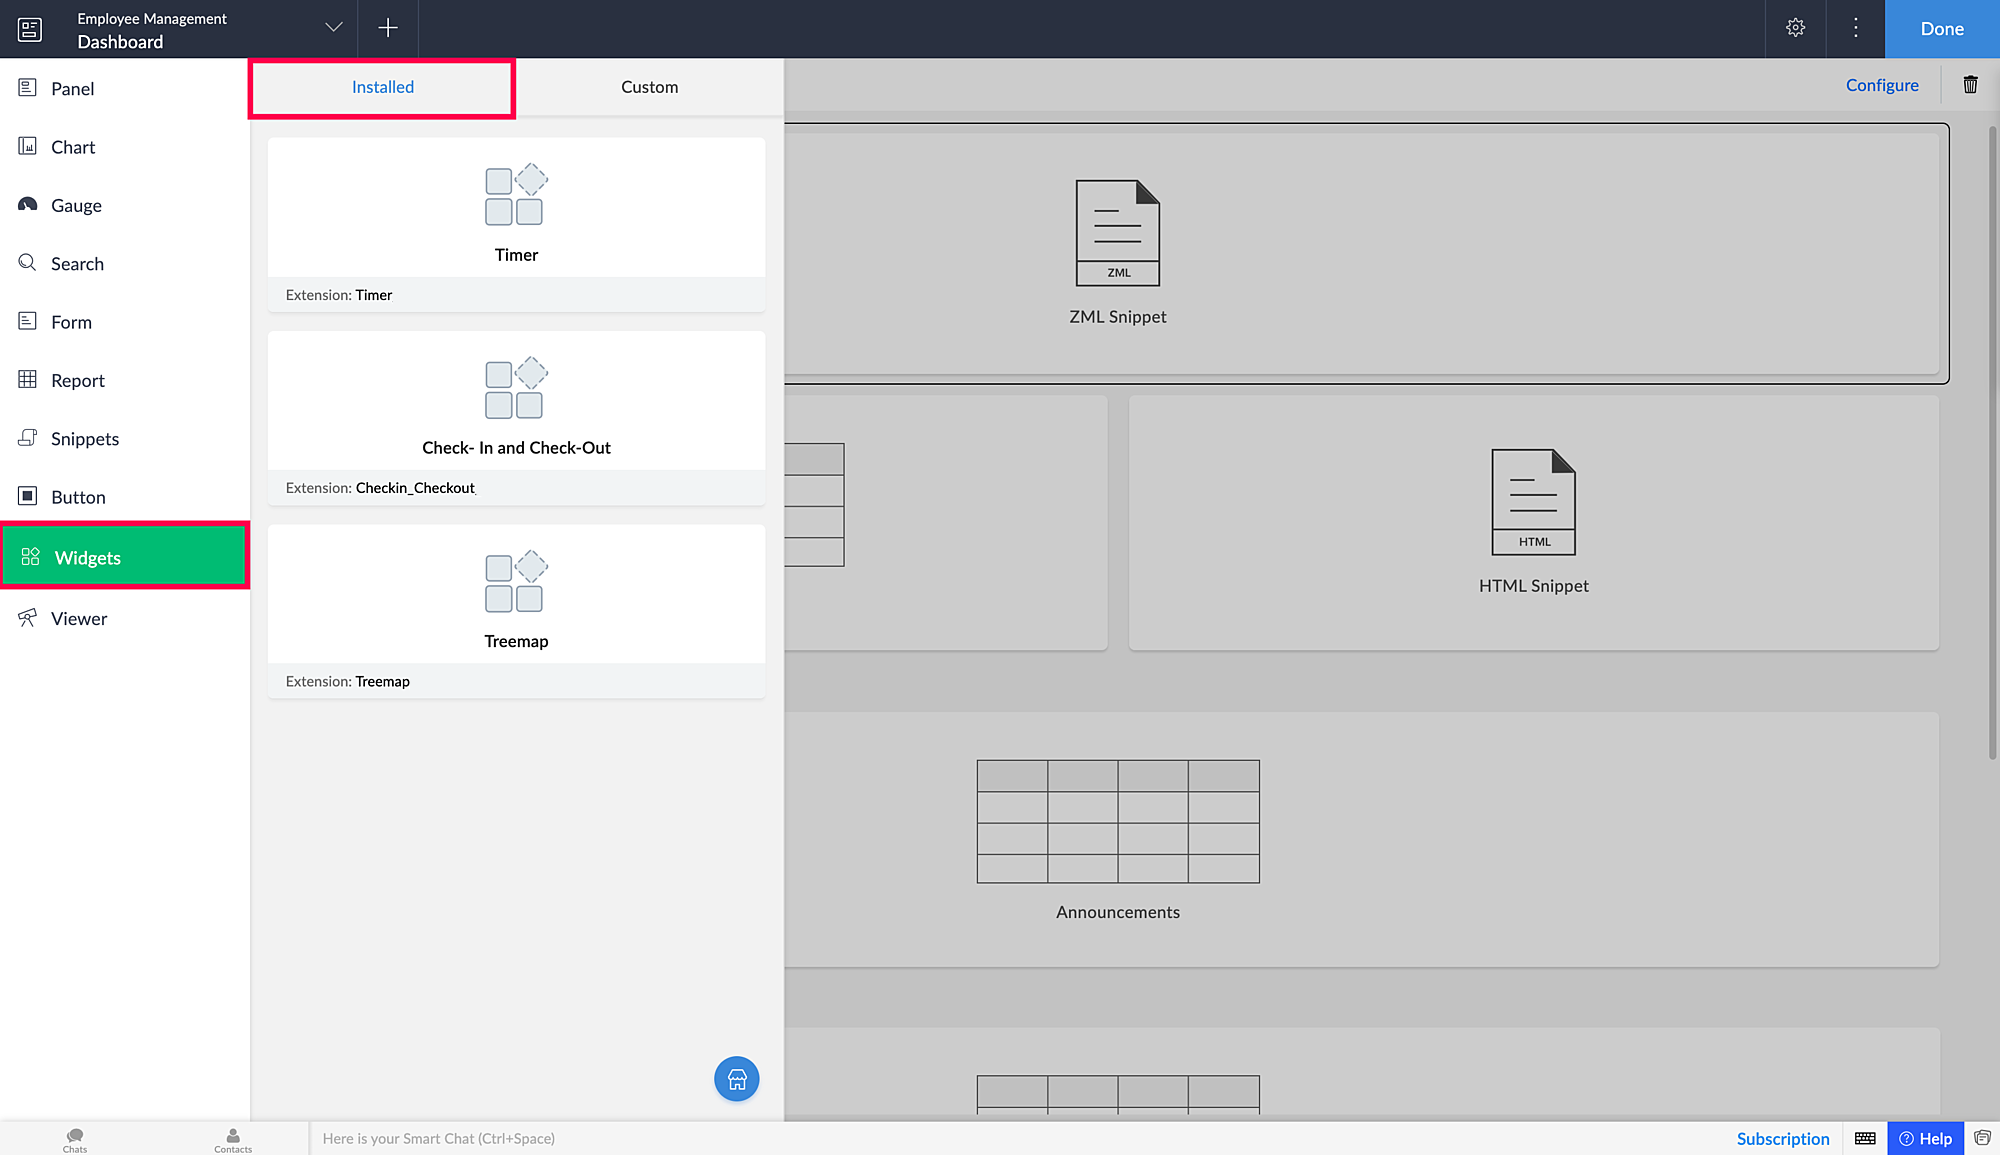Click the Viewer telescope icon
Image resolution: width=2000 pixels, height=1155 pixels.
tap(28, 618)
